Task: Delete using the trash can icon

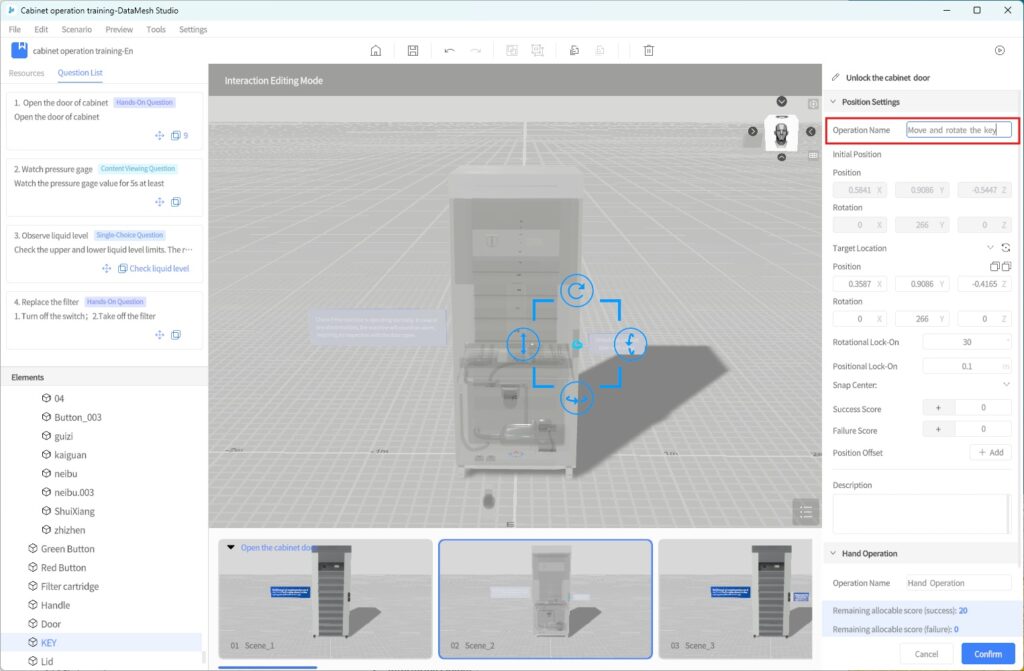Action: (x=648, y=50)
